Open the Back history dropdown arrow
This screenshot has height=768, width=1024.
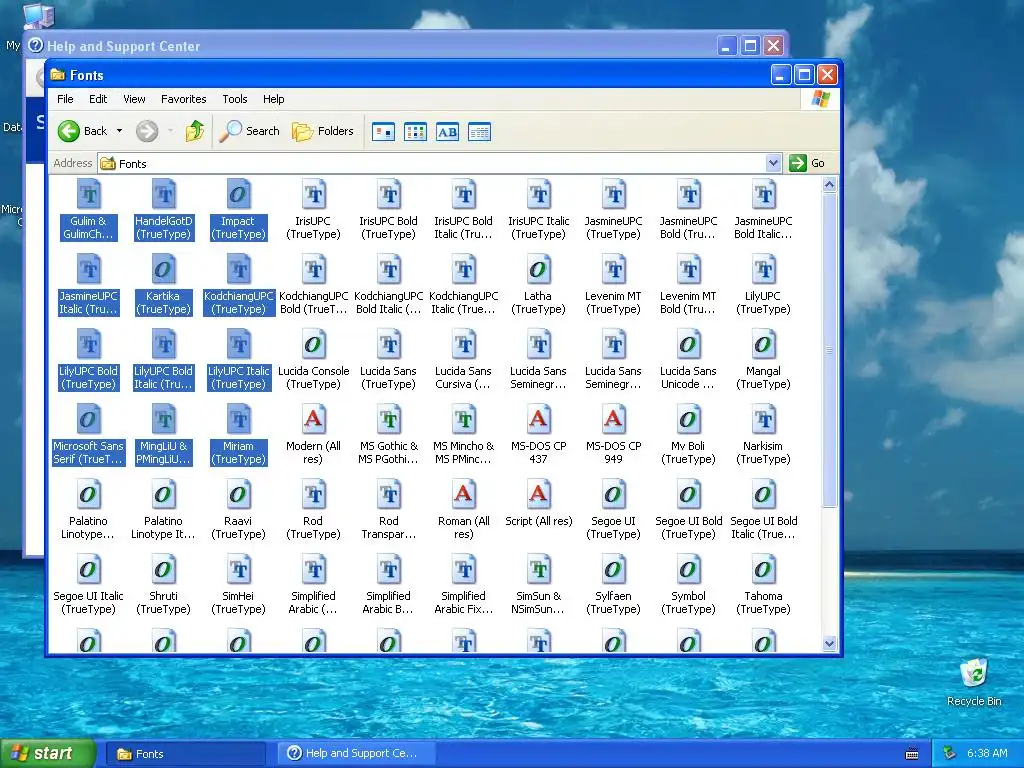point(120,131)
